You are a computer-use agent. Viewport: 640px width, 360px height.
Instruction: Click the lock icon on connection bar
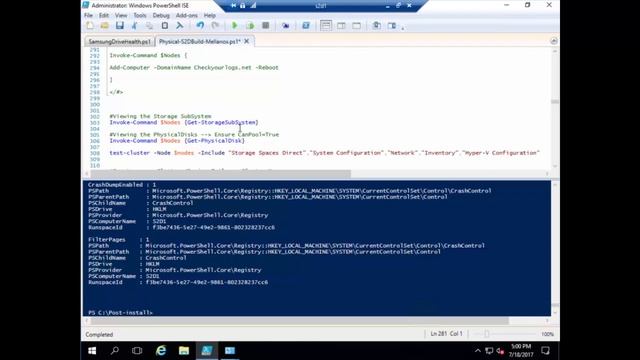click(x=243, y=5)
